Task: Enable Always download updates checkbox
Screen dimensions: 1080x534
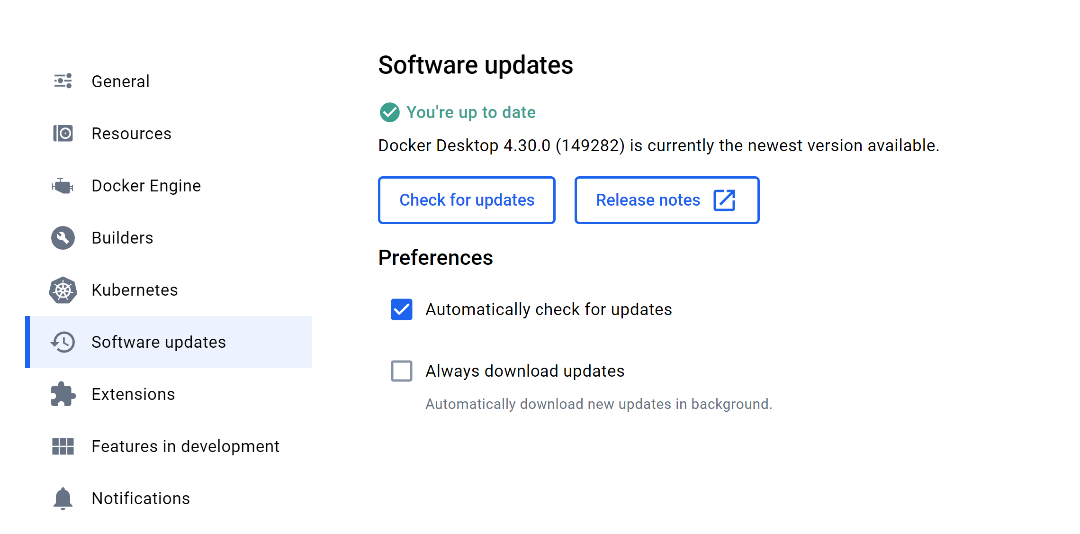Action: (402, 371)
